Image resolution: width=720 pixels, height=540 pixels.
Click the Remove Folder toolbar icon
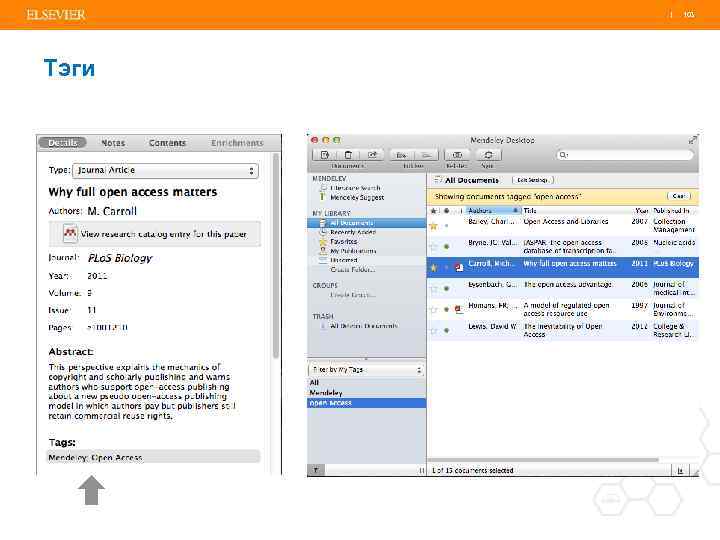coord(426,155)
